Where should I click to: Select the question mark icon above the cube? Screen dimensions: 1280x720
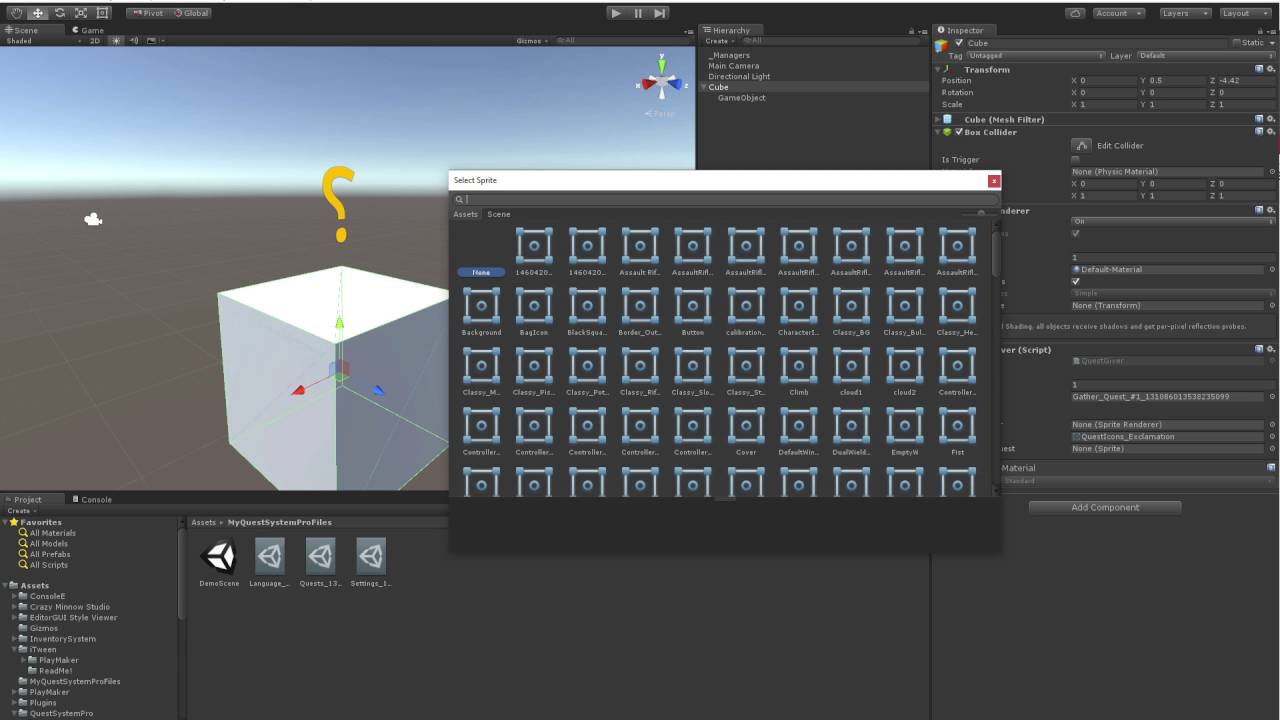(x=337, y=204)
